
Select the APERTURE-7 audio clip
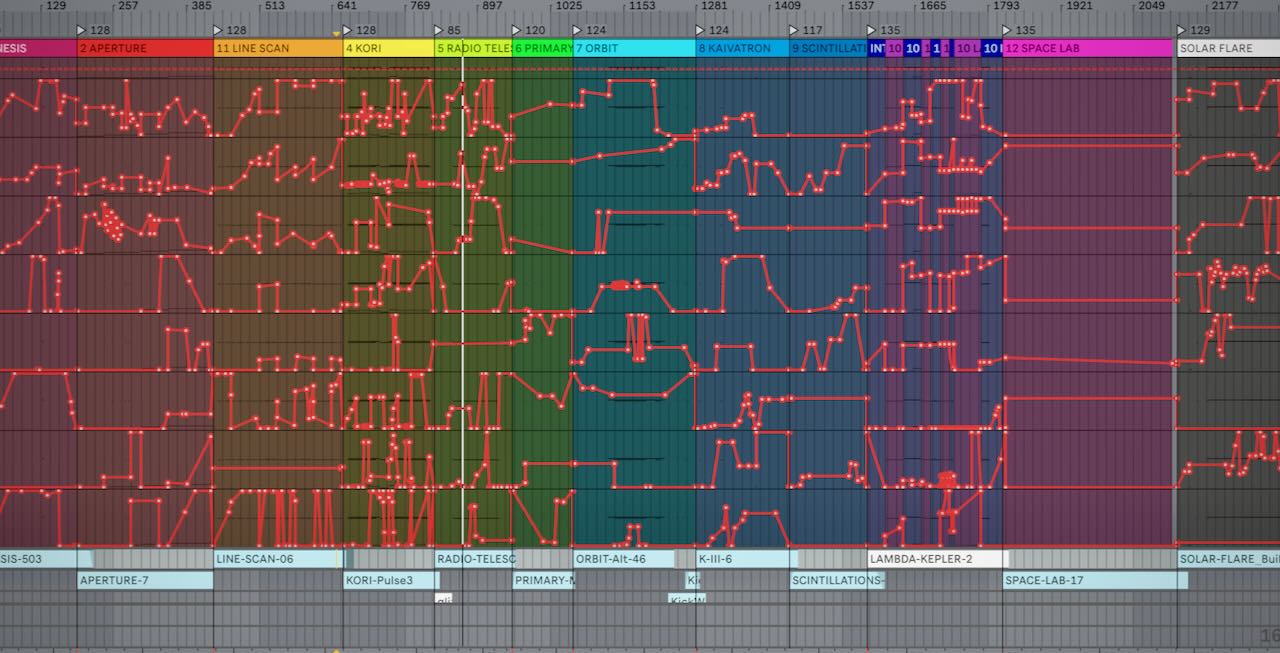(145, 580)
